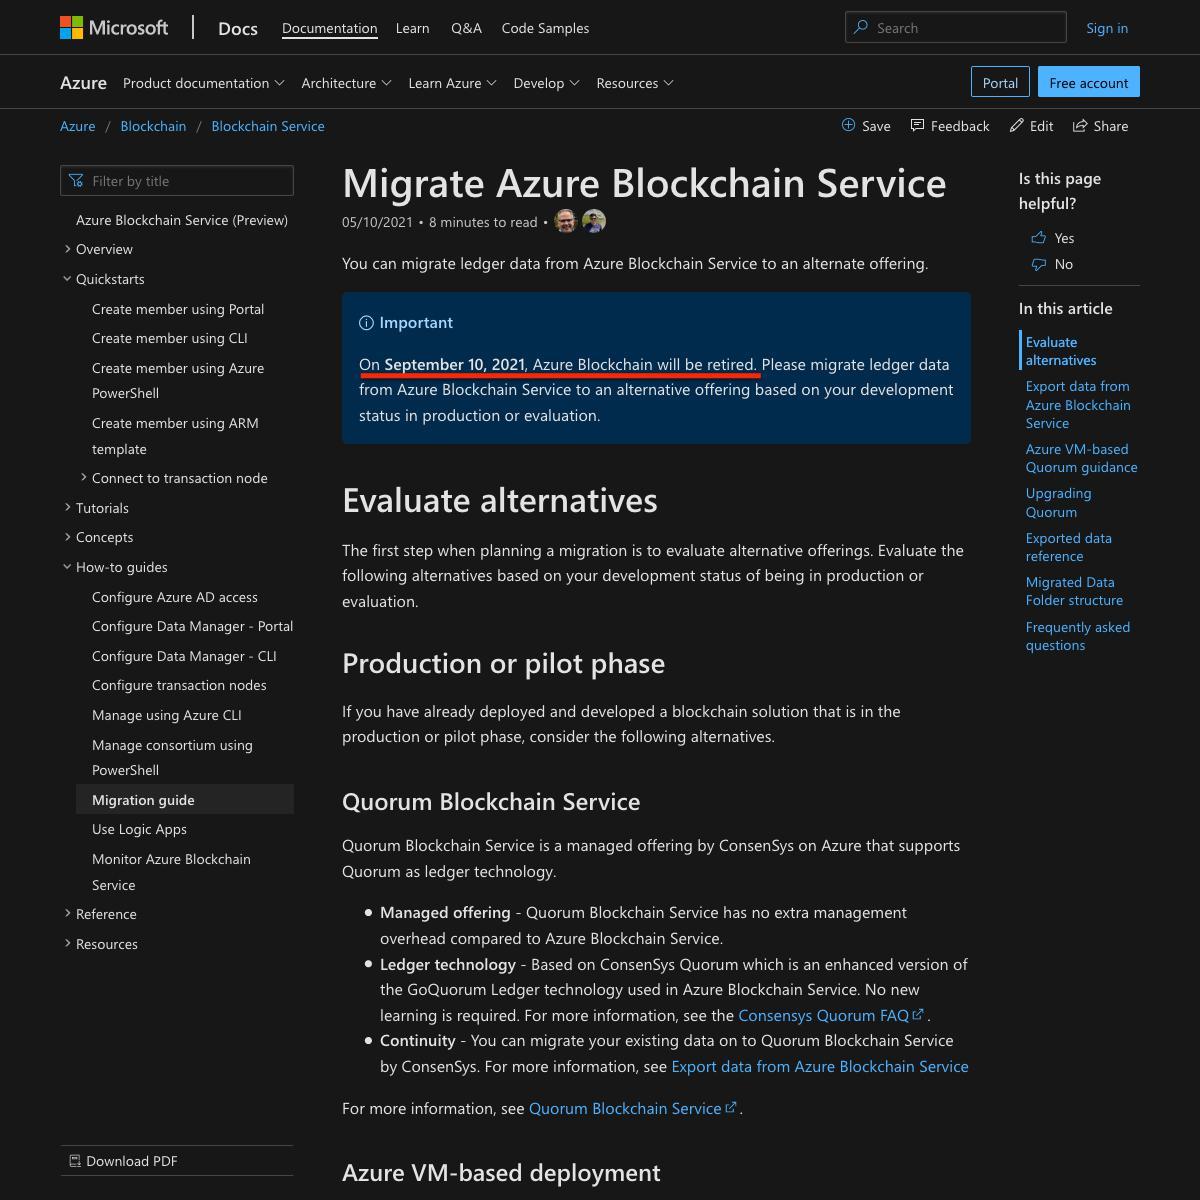Open Manage consortium using PowerShell
This screenshot has width=1200, height=1200.
pos(172,758)
